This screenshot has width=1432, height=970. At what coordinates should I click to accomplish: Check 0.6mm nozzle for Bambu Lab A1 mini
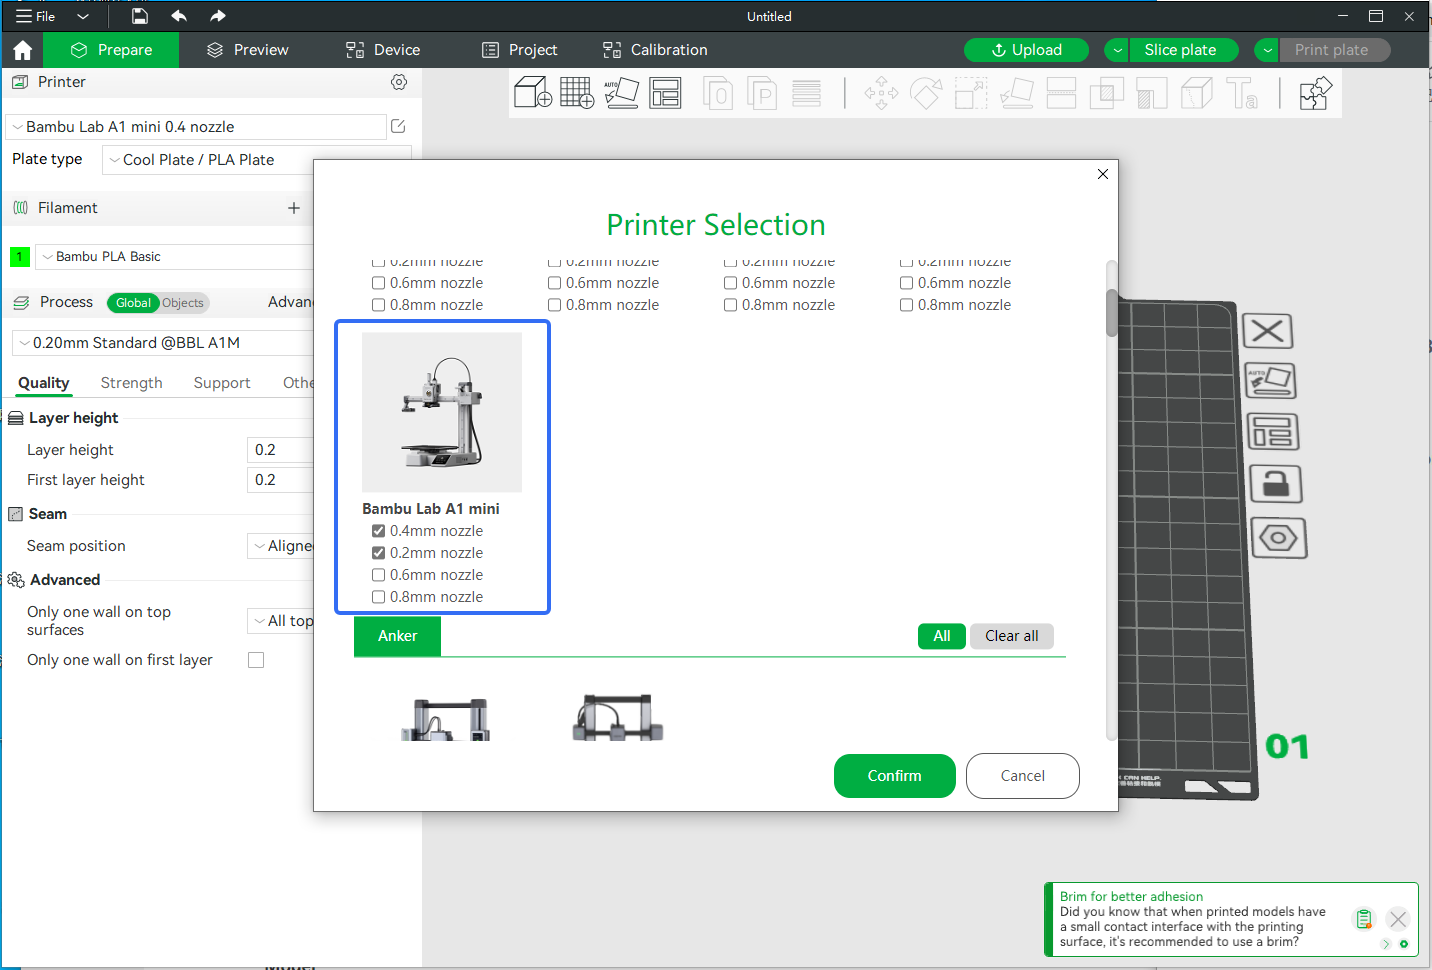[378, 575]
